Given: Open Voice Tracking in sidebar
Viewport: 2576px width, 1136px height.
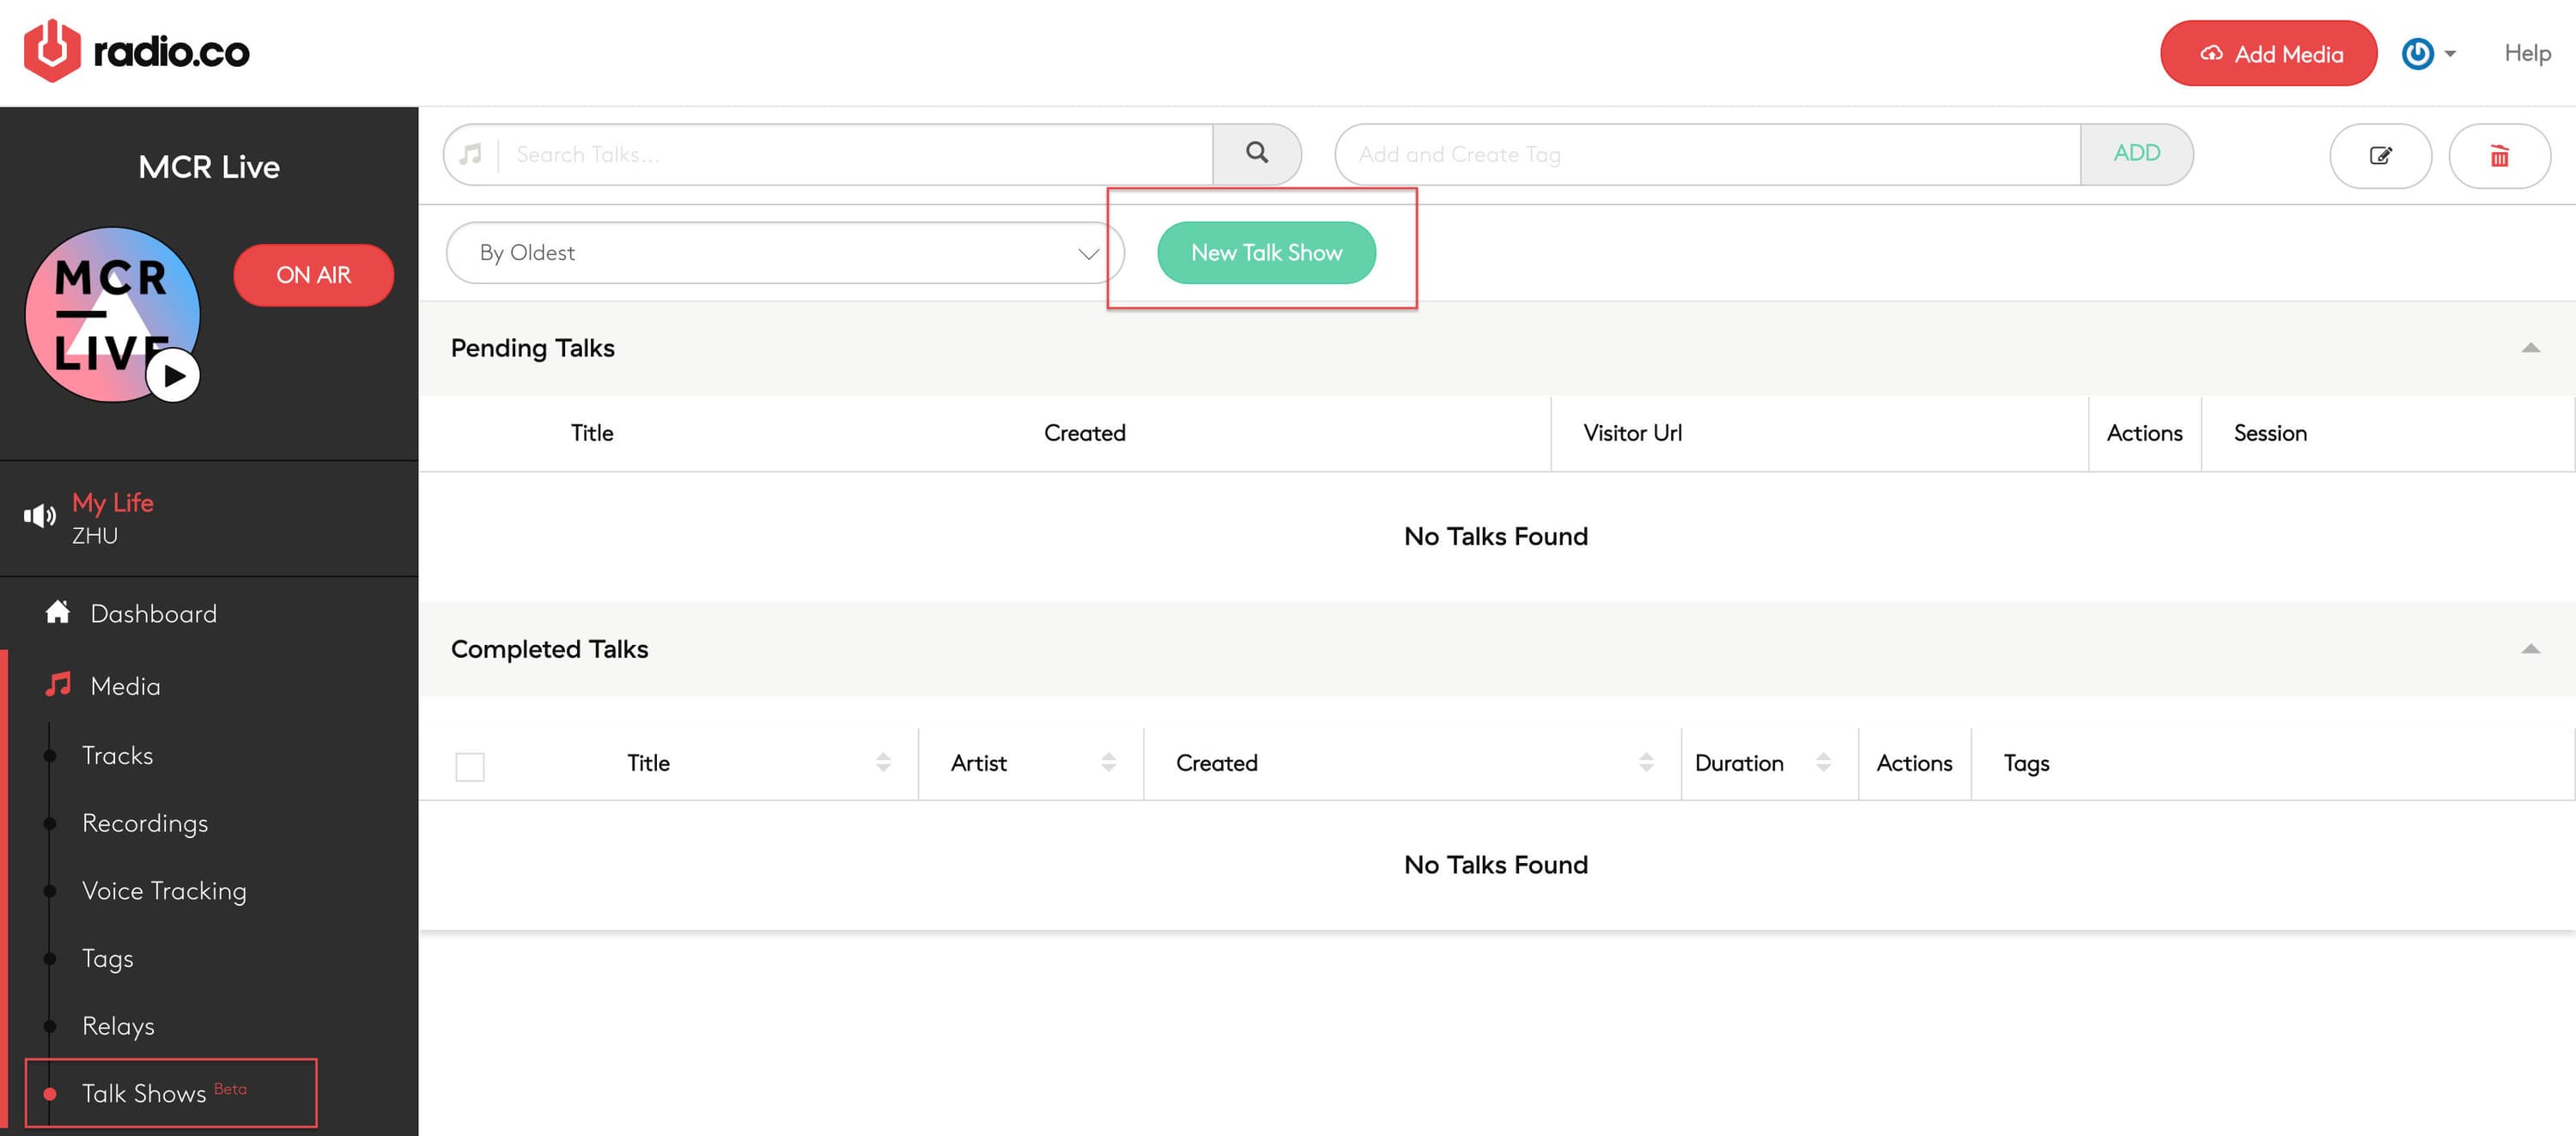Looking at the screenshot, I should click(x=164, y=890).
